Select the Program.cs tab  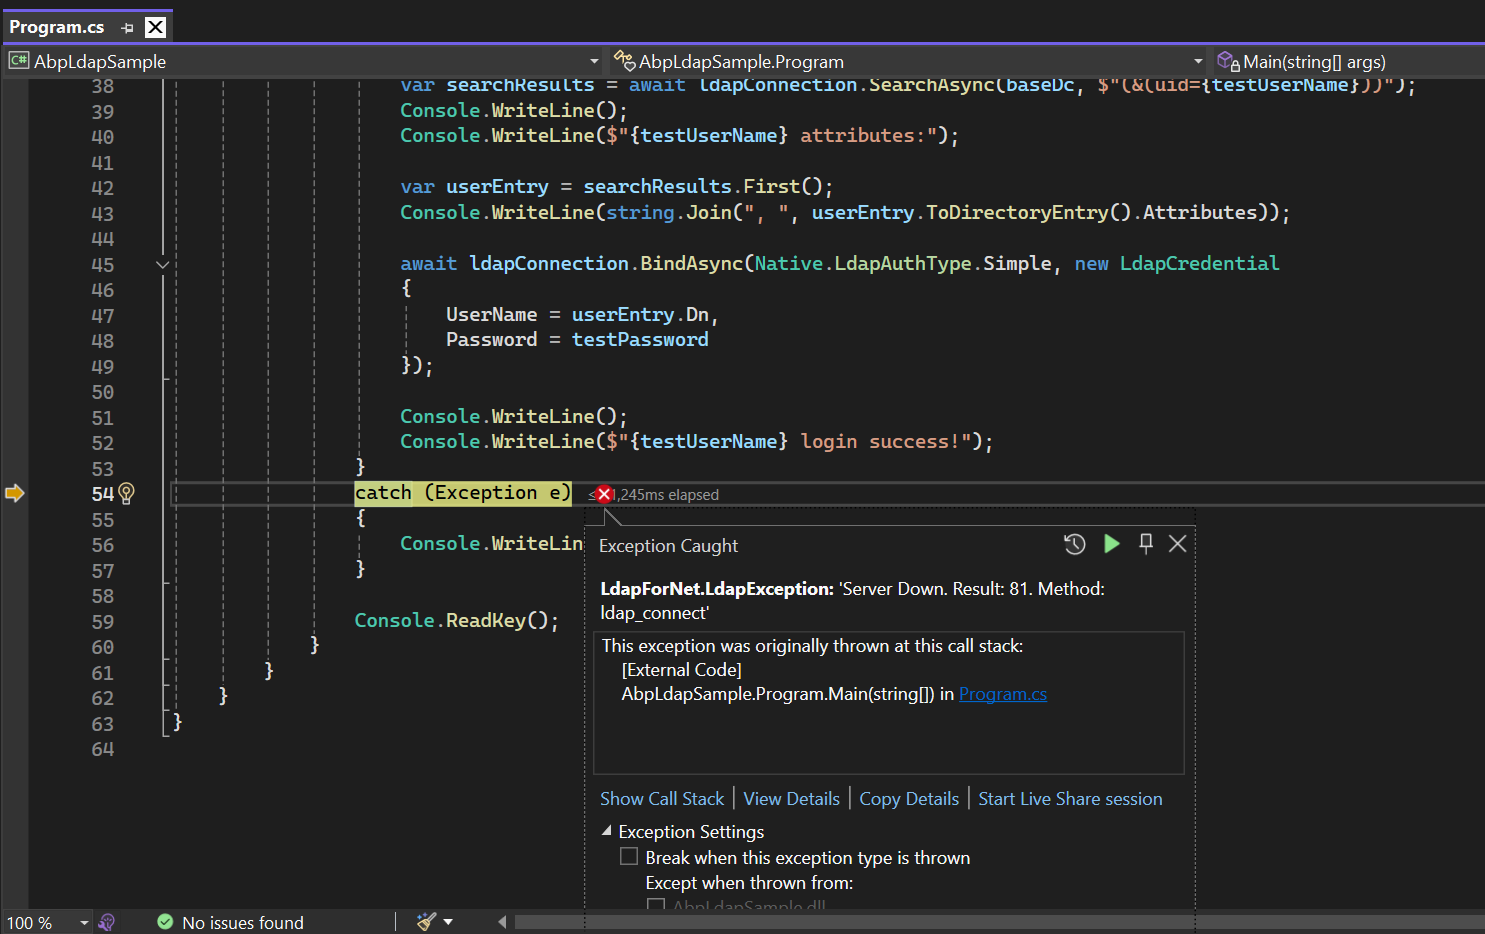pyautogui.click(x=57, y=27)
